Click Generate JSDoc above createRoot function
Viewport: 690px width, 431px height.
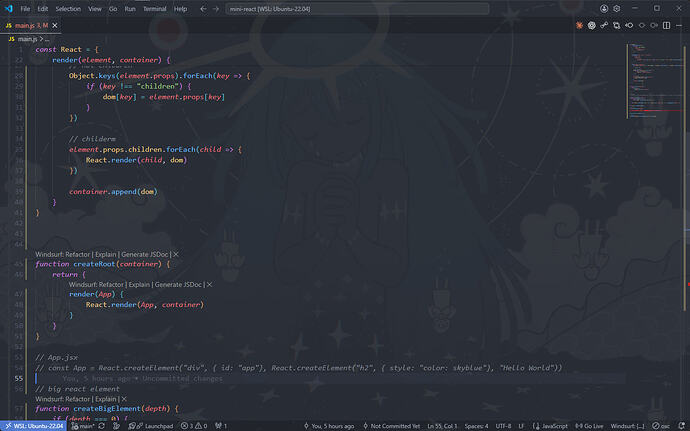145,254
